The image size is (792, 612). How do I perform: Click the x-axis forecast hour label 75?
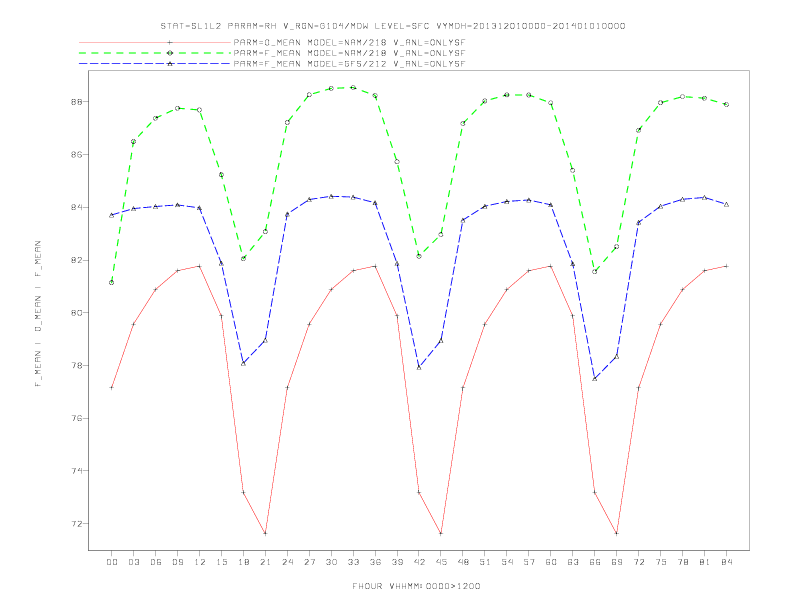click(x=661, y=562)
